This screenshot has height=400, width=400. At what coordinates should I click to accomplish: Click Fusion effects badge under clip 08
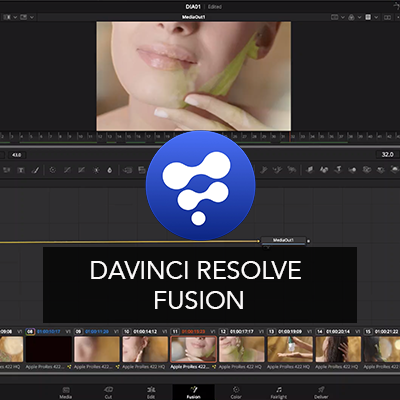point(69,367)
